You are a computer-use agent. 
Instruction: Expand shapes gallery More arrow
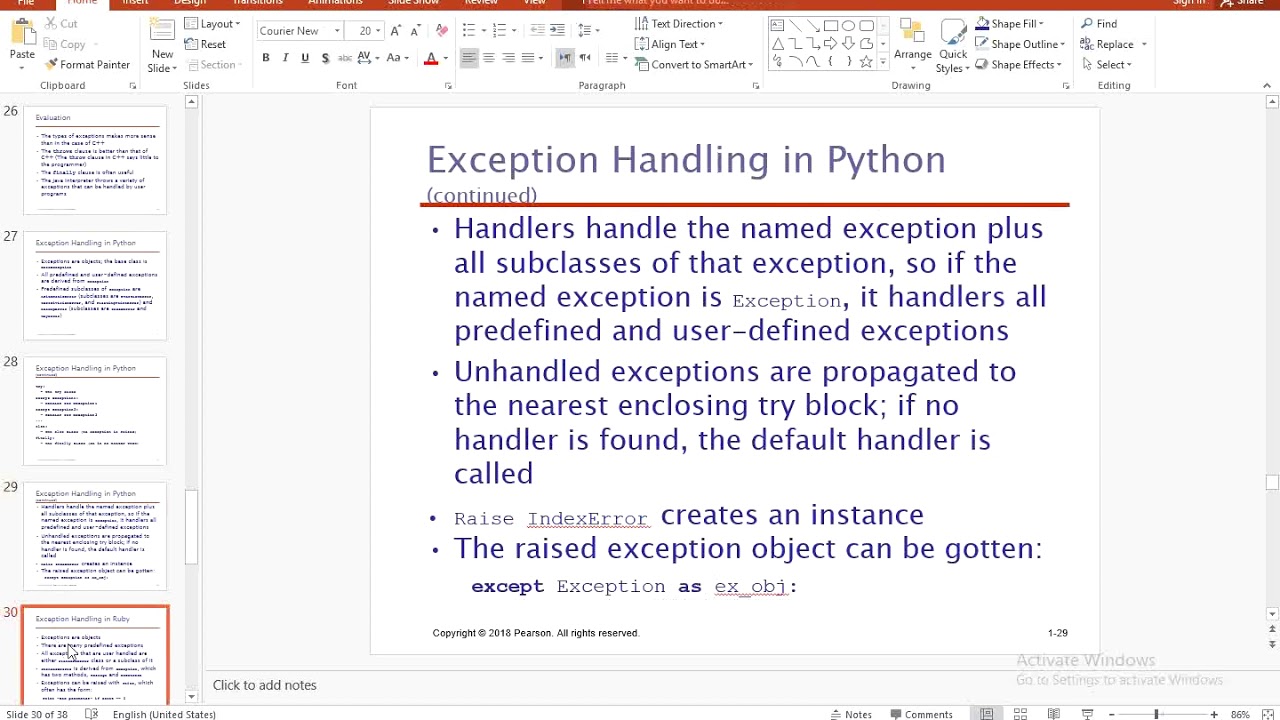tap(885, 62)
